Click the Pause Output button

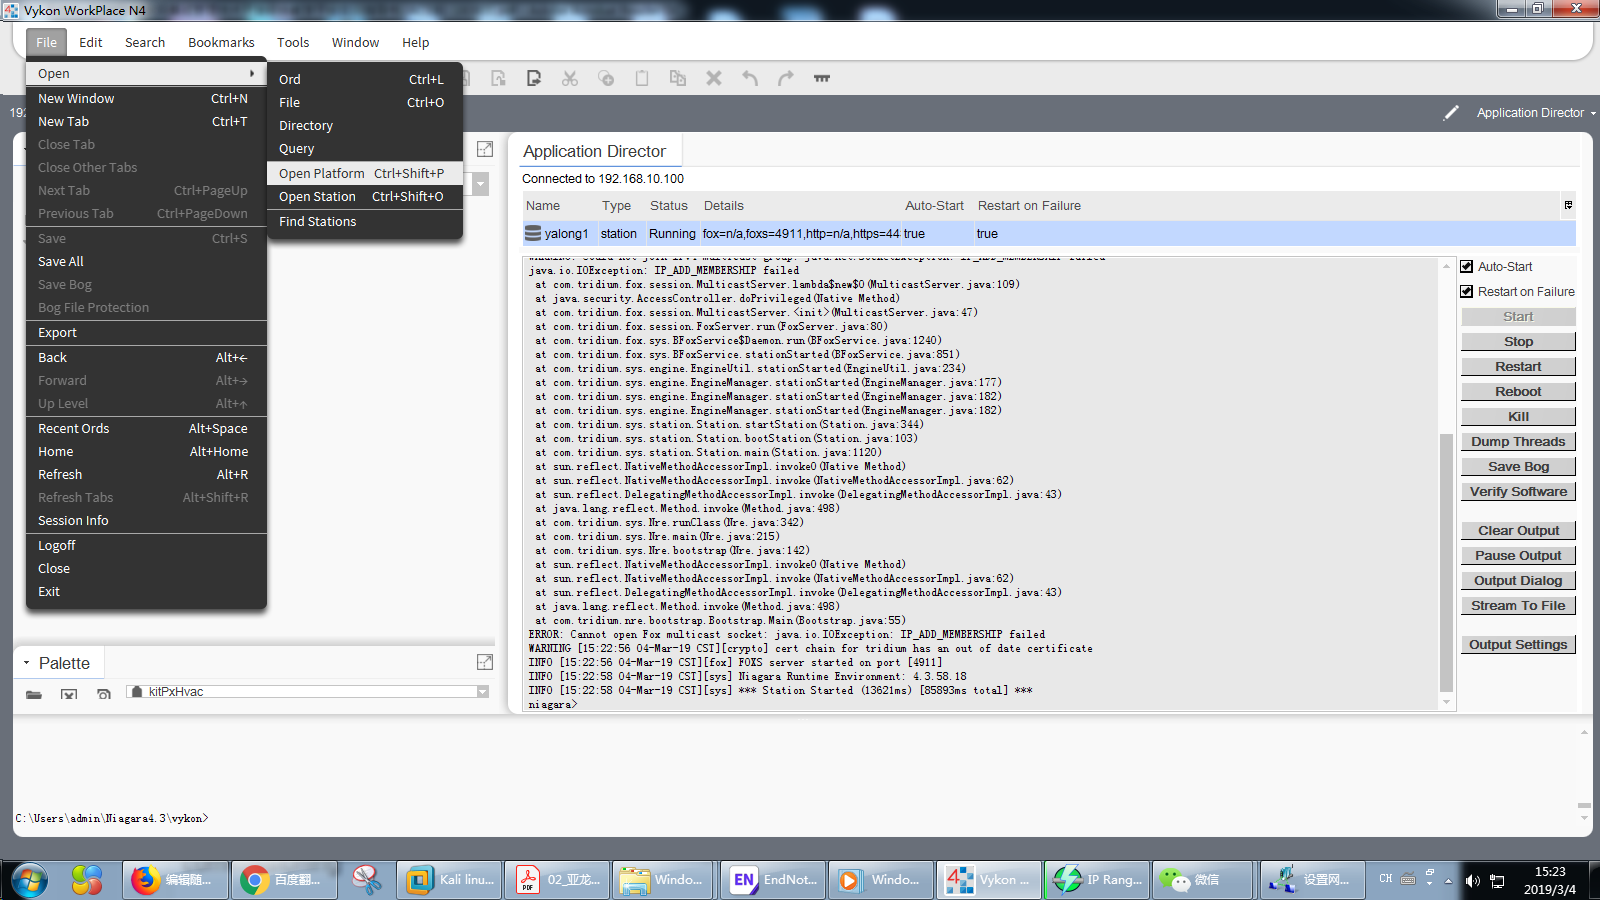point(1518,555)
